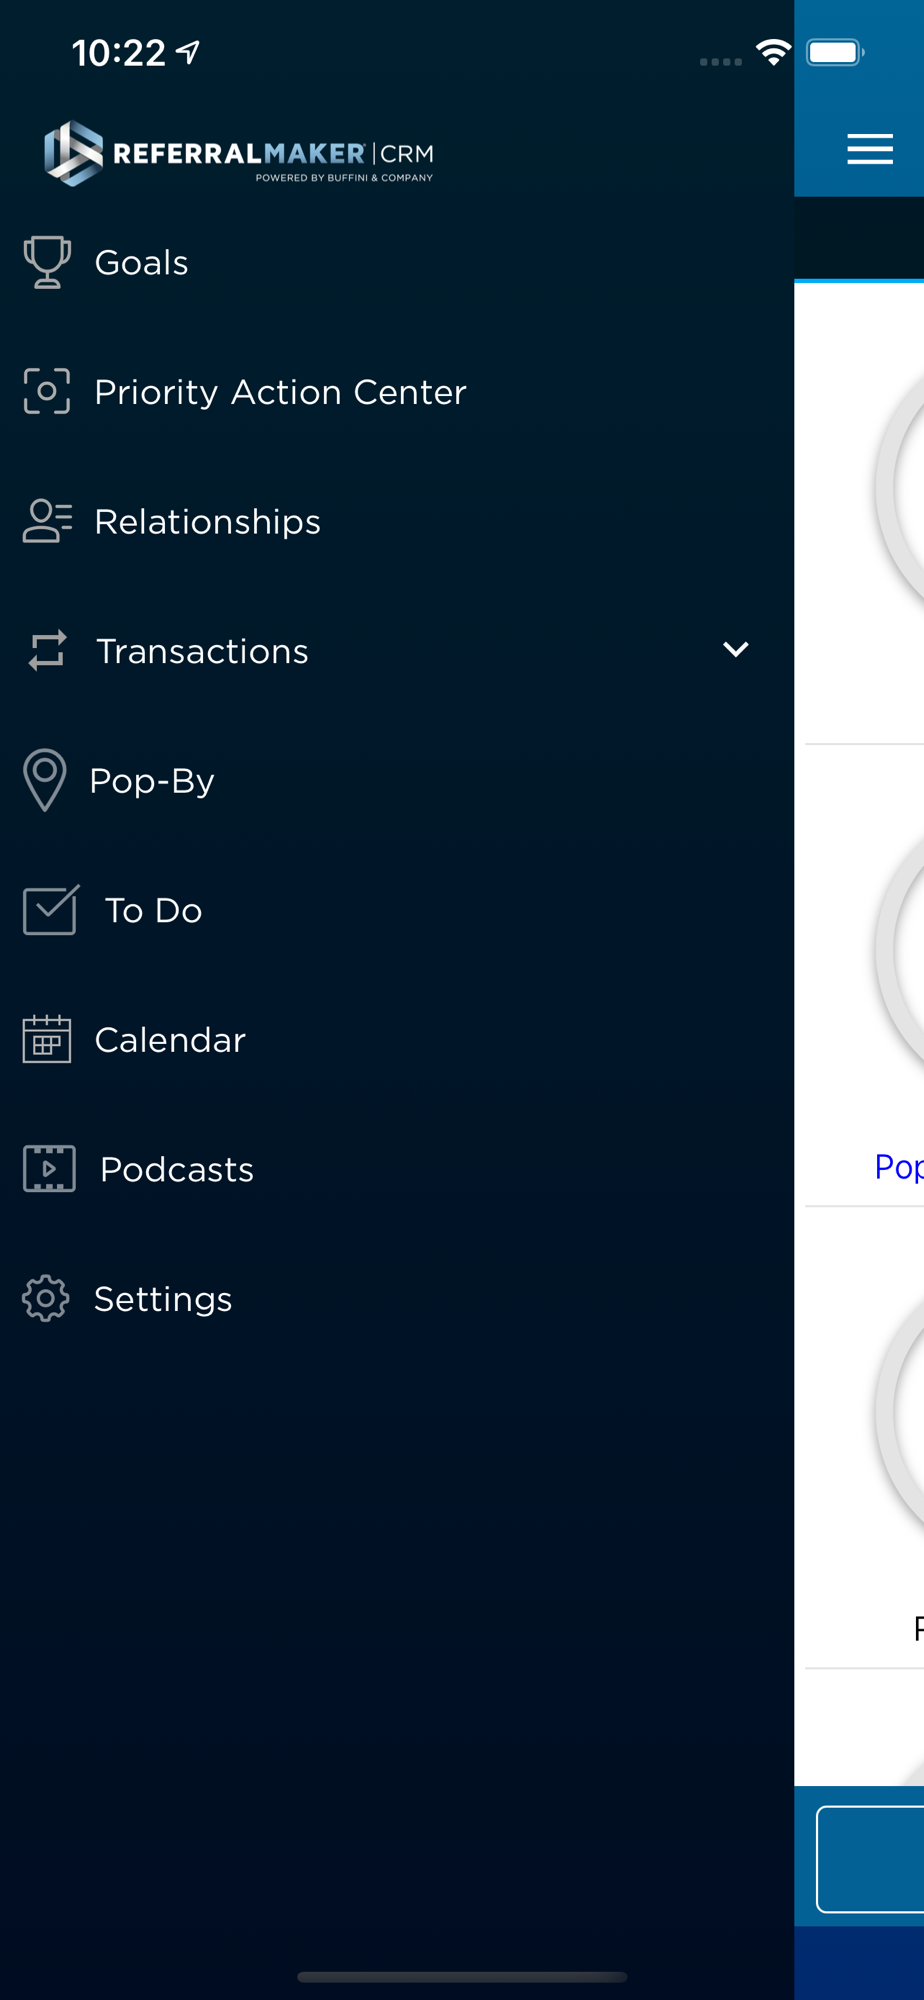Screen dimensions: 924x2000
Task: Click the blue Pop link text
Action: [x=897, y=1166]
